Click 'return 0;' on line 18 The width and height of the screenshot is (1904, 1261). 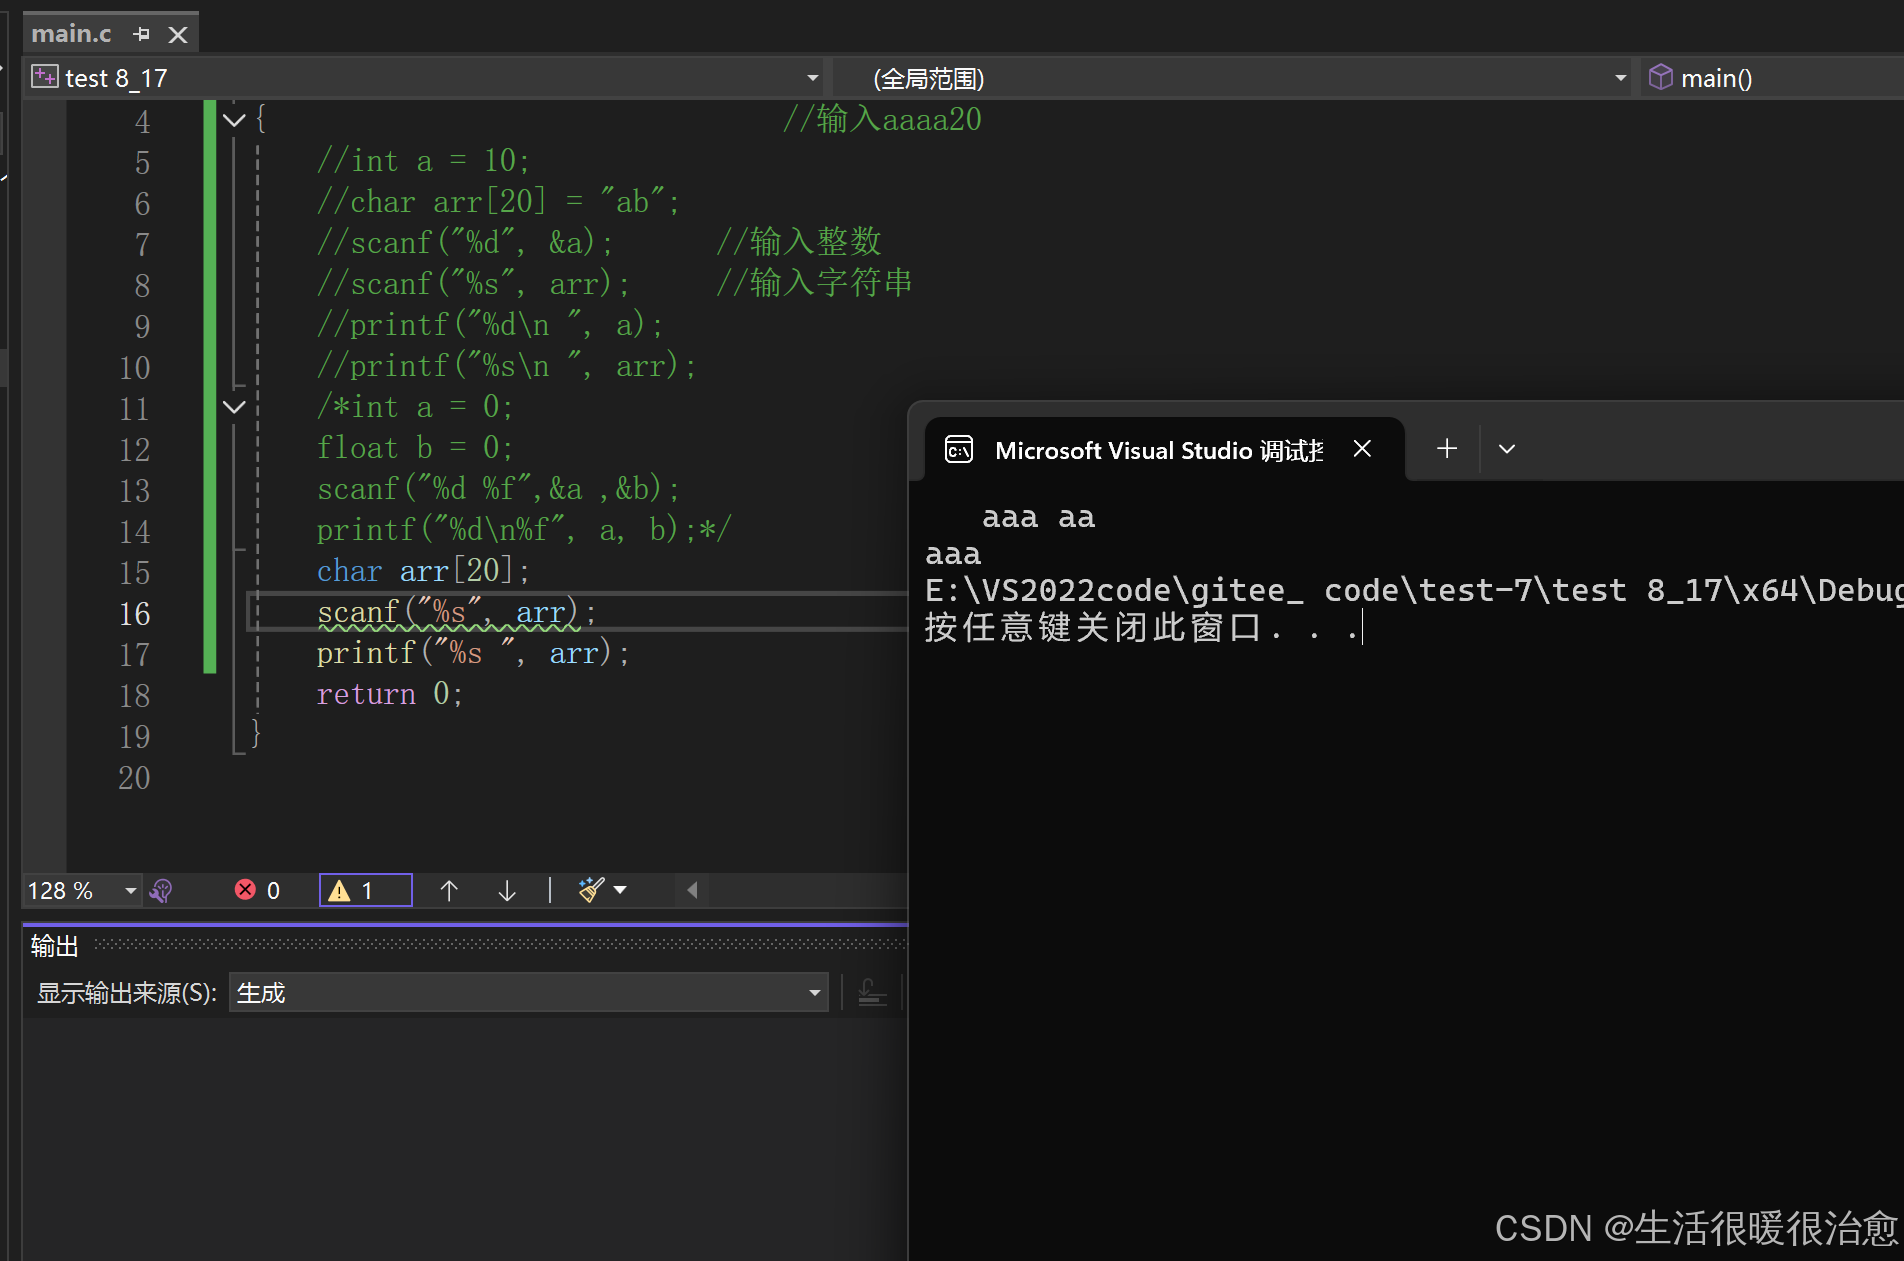pyautogui.click(x=390, y=694)
